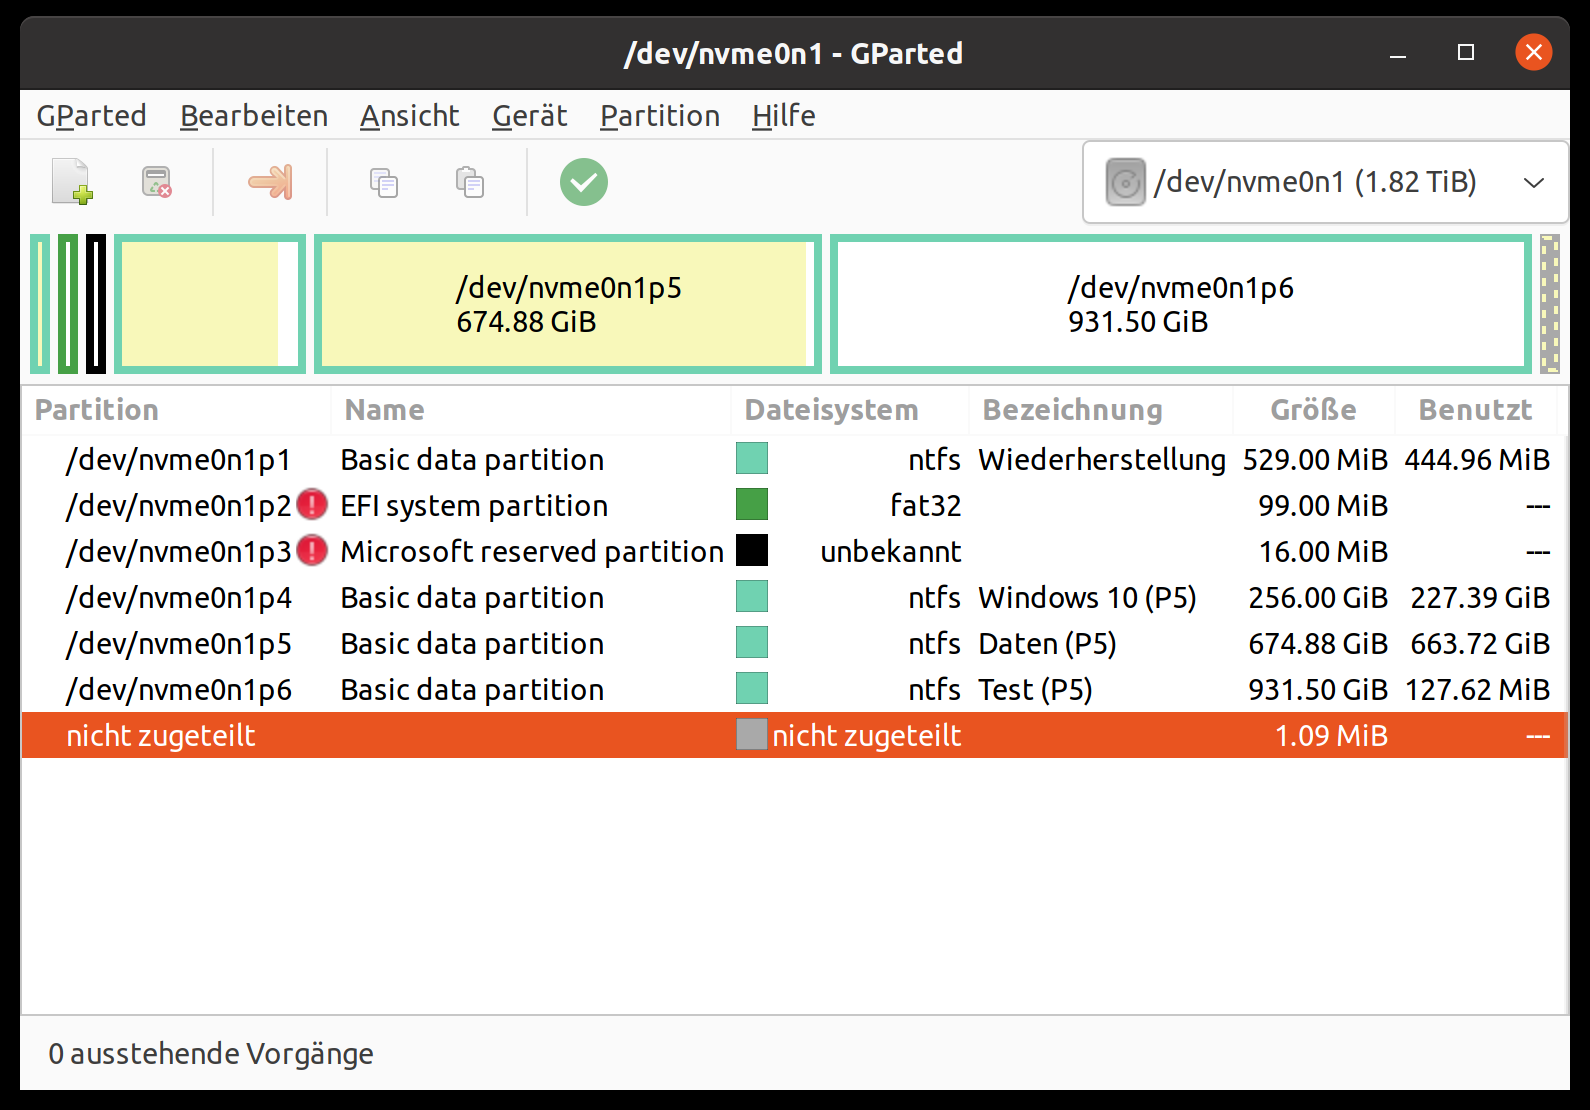Click the dark green fat32 color swatch

coord(752,505)
